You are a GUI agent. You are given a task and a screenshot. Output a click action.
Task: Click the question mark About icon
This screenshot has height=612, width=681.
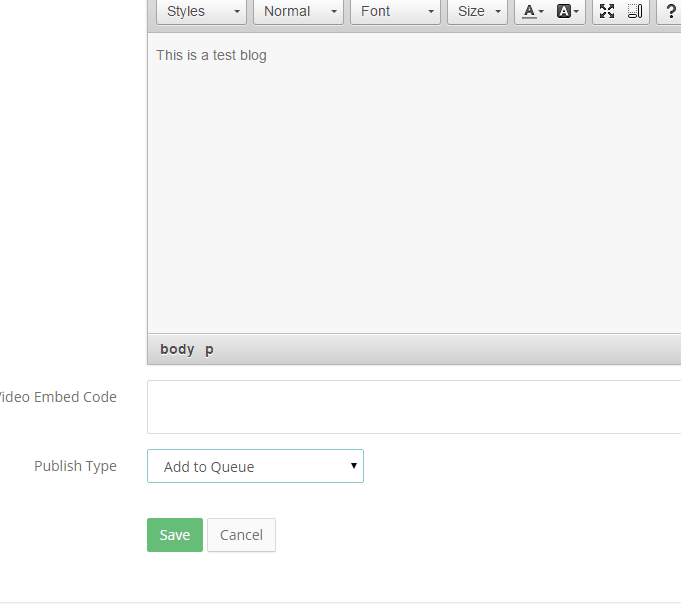pyautogui.click(x=670, y=11)
